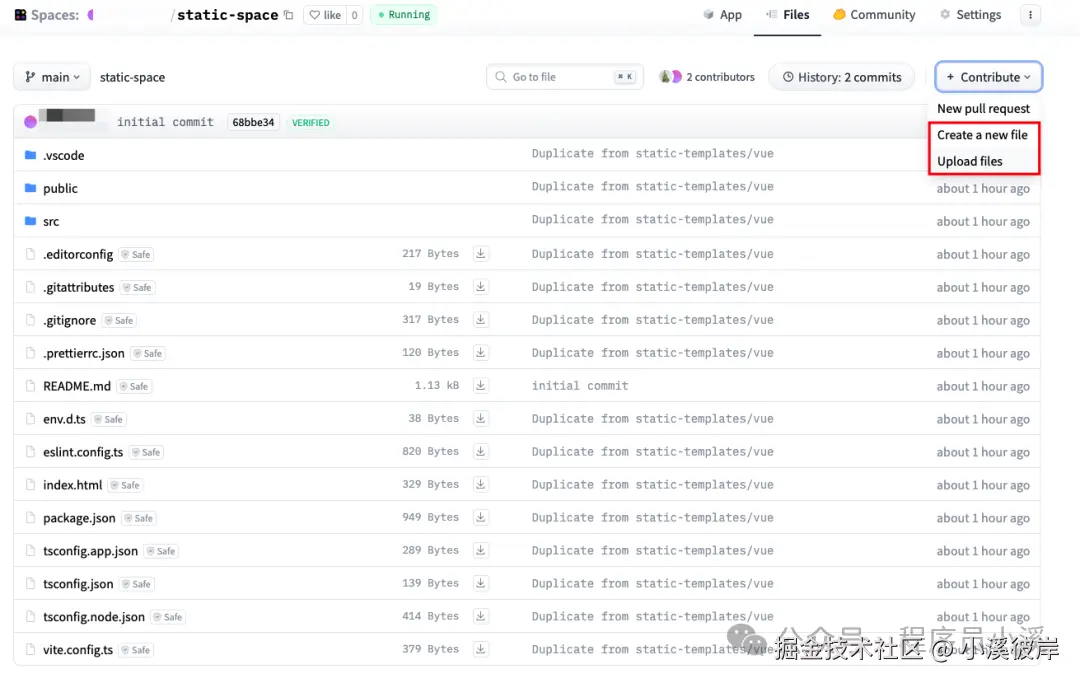This screenshot has height=683, width=1080.
Task: Open the .gitignore file
Action: tap(70, 320)
